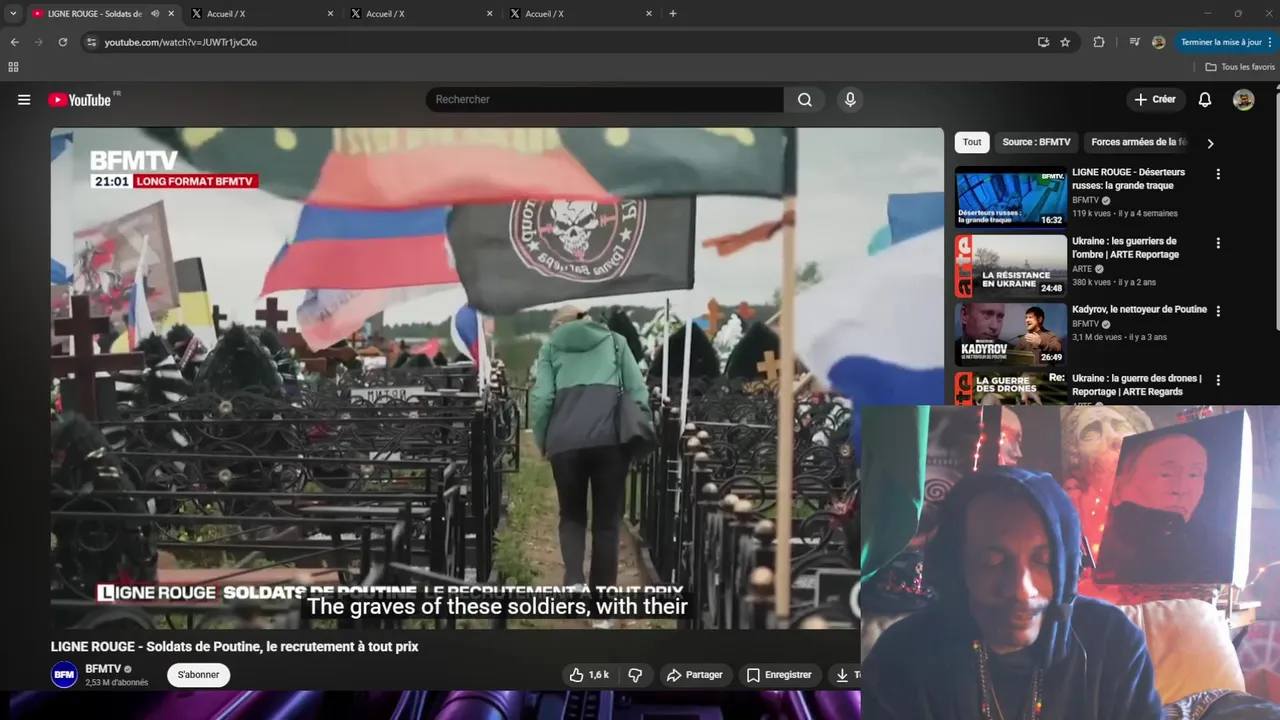The width and height of the screenshot is (1280, 720).
Task: Open Ukraine : la guerre des drones title
Action: coord(1136,385)
